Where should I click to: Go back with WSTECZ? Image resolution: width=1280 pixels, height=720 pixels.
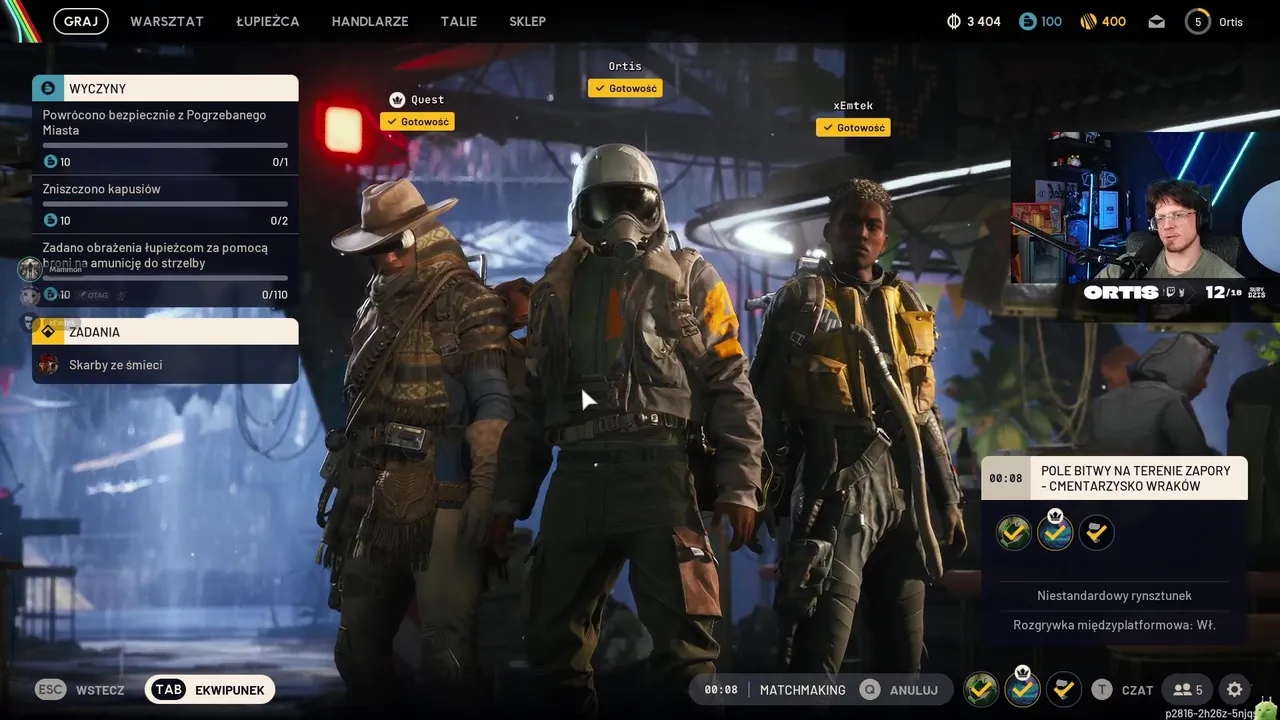100,690
